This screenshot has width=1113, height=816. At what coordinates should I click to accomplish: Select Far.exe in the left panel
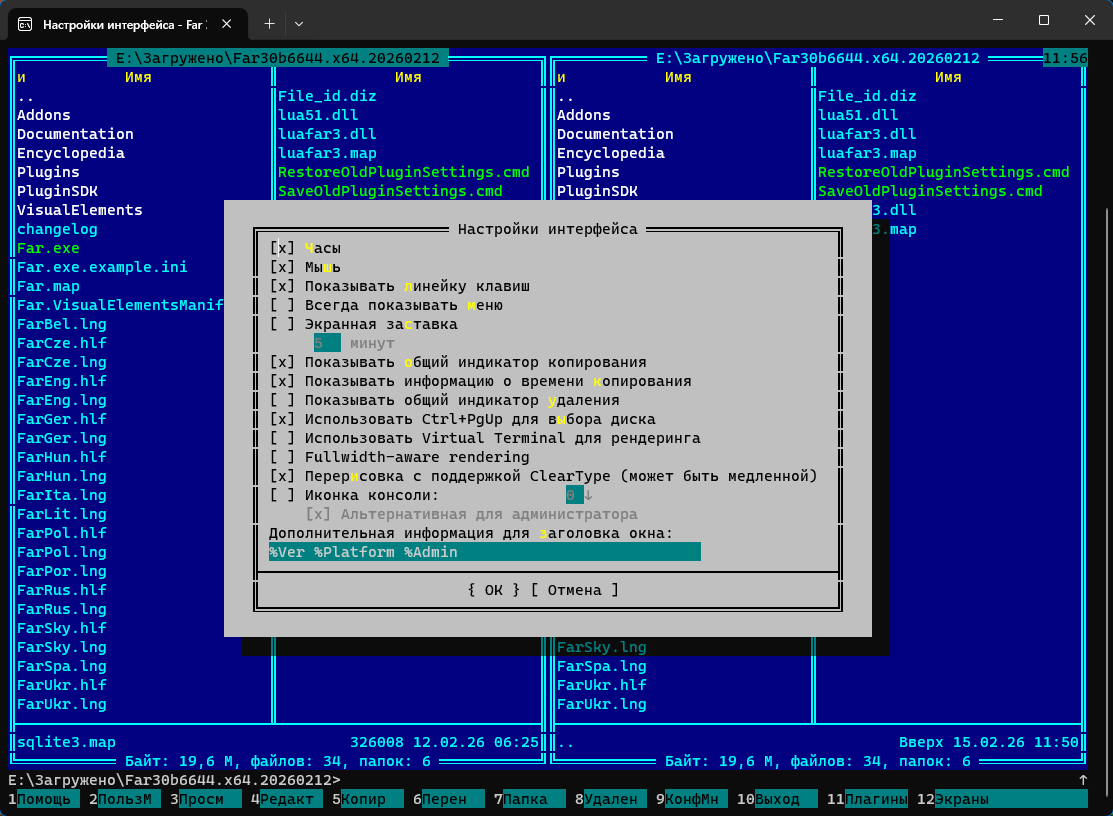[48, 248]
